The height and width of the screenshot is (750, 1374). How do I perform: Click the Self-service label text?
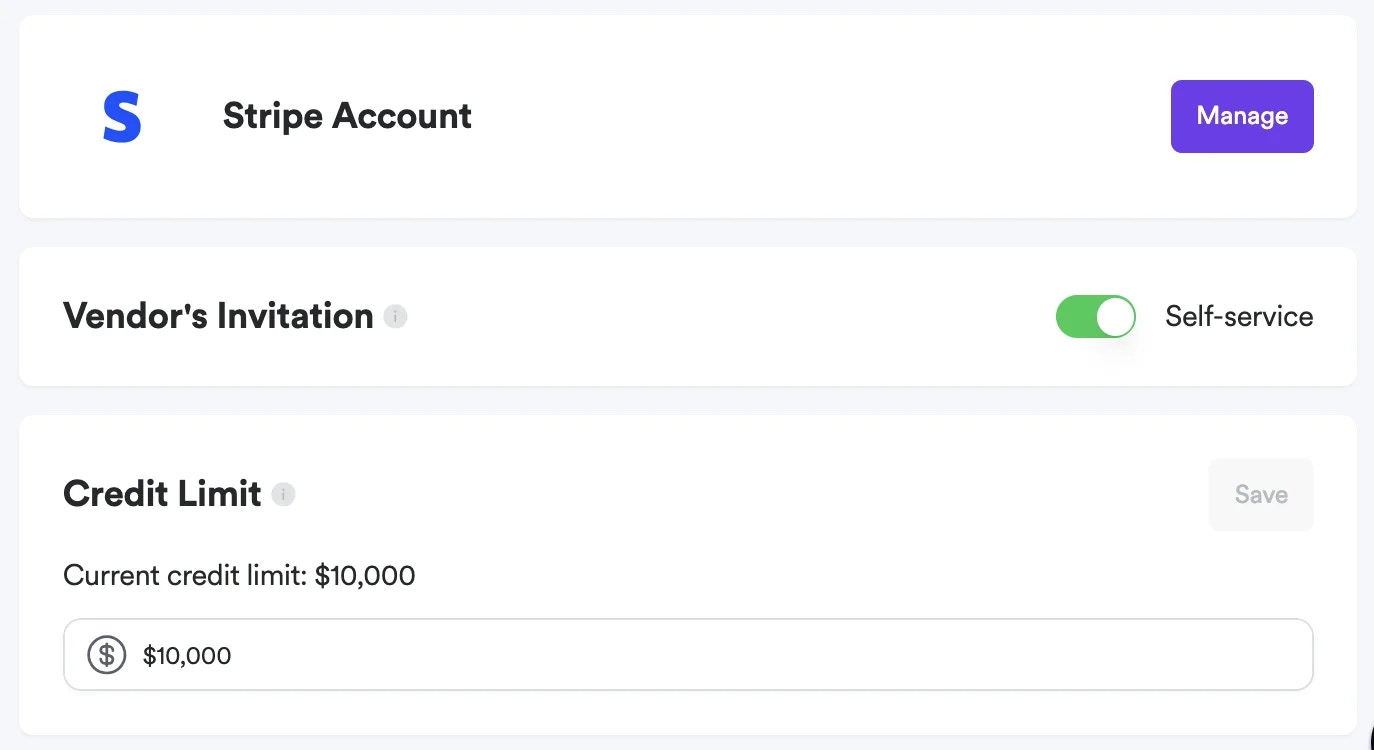[x=1238, y=316]
